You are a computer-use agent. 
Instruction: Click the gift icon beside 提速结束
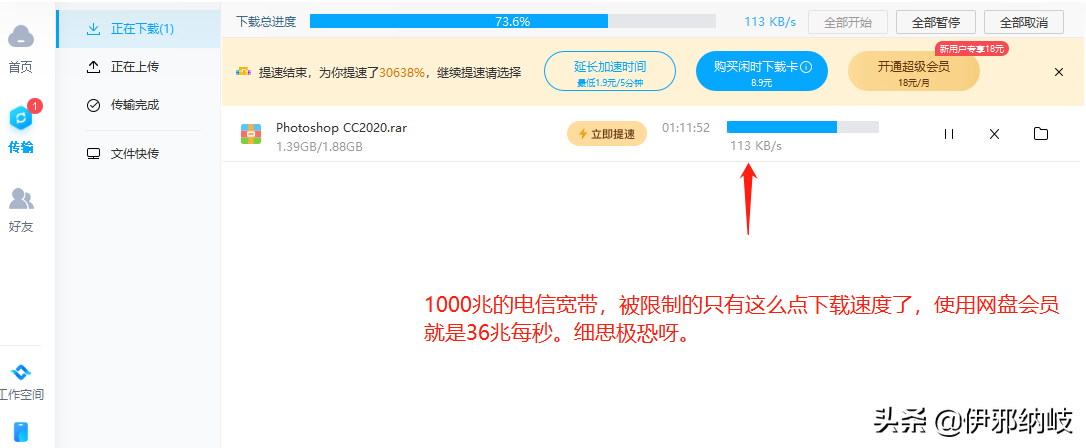(243, 71)
